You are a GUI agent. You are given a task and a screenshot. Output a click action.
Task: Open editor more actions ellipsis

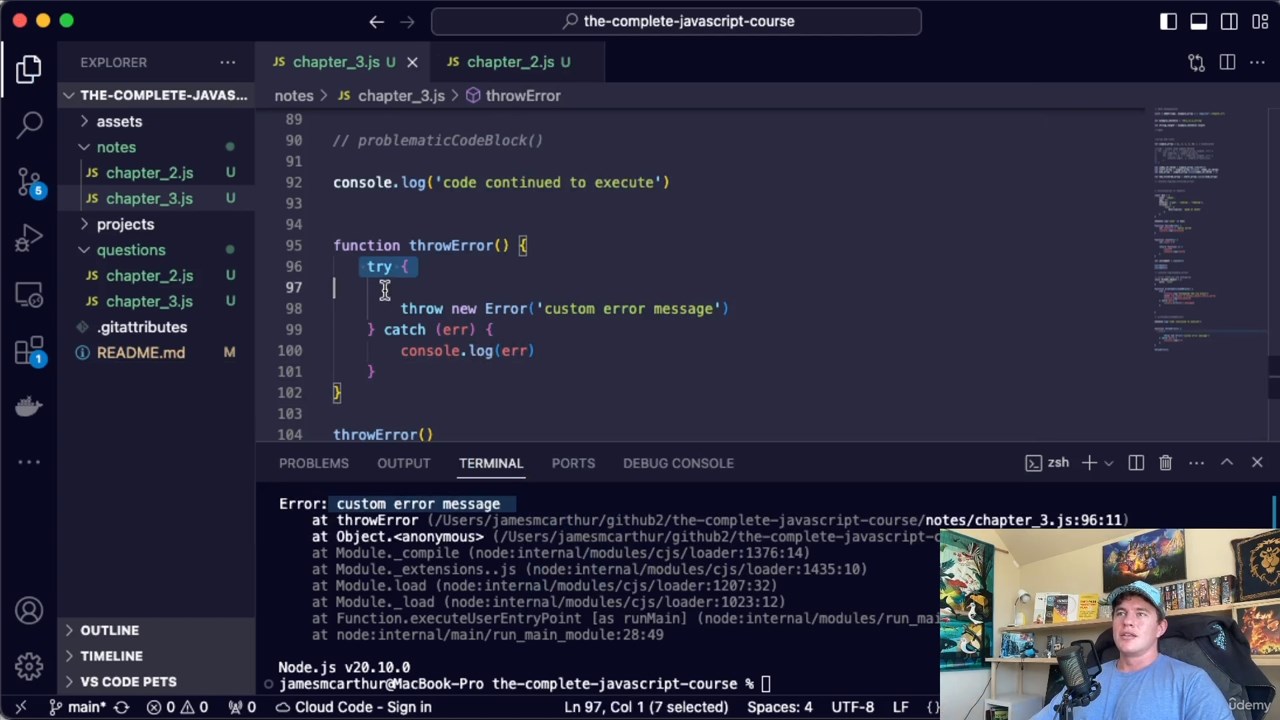[1257, 62]
